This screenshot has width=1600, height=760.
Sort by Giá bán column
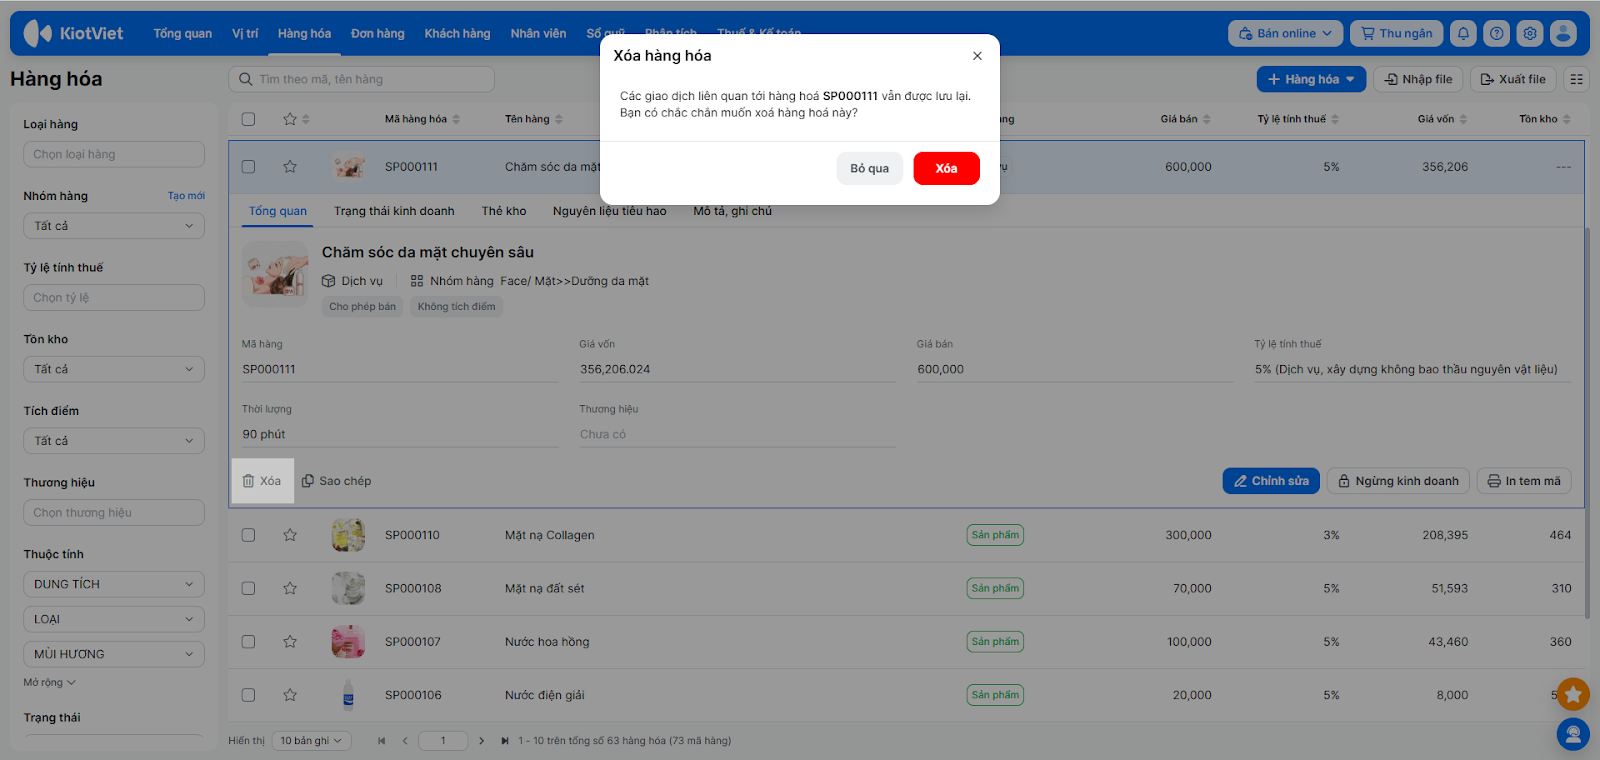tap(1185, 119)
